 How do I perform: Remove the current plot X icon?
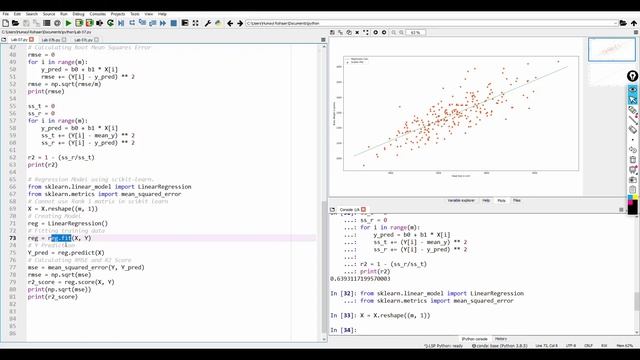point(357,32)
